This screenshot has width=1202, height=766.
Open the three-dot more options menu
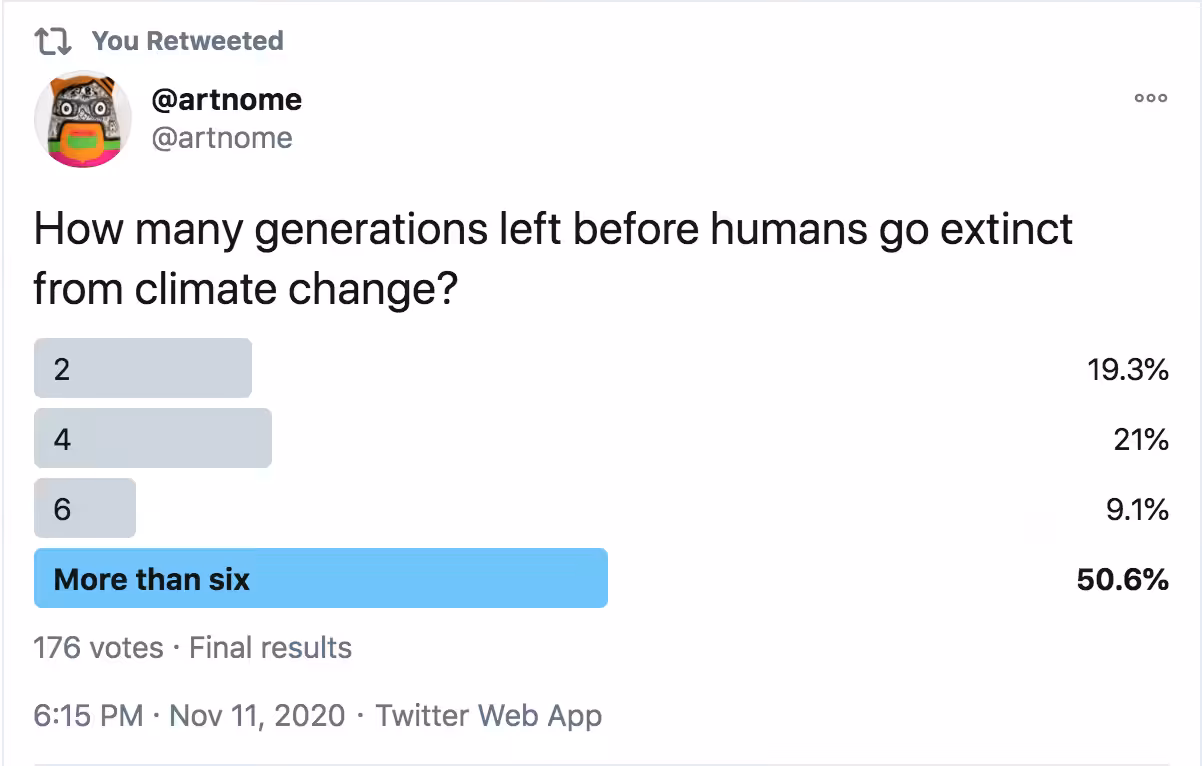coord(1150,99)
